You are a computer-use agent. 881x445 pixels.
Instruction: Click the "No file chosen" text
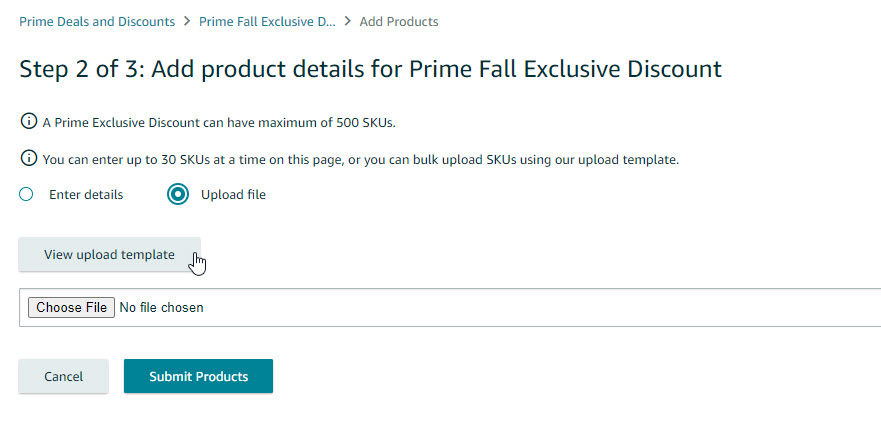tap(161, 308)
